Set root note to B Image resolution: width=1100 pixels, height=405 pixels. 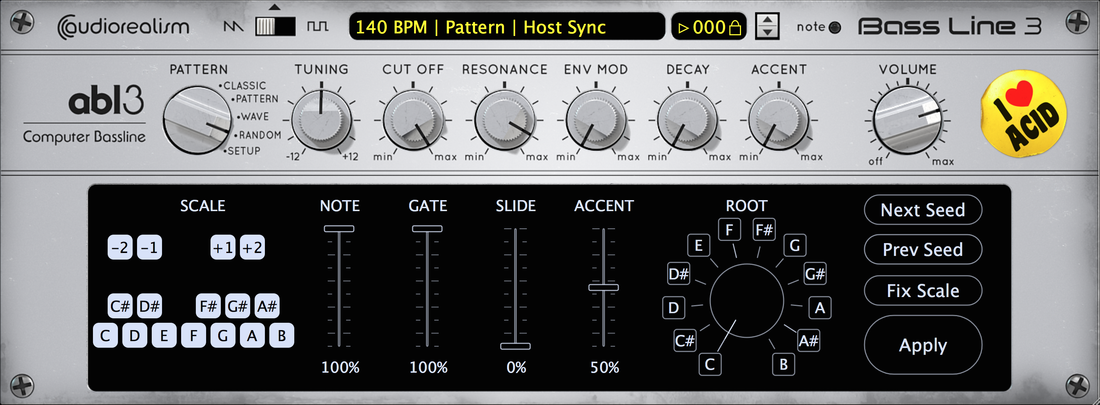pos(783,364)
